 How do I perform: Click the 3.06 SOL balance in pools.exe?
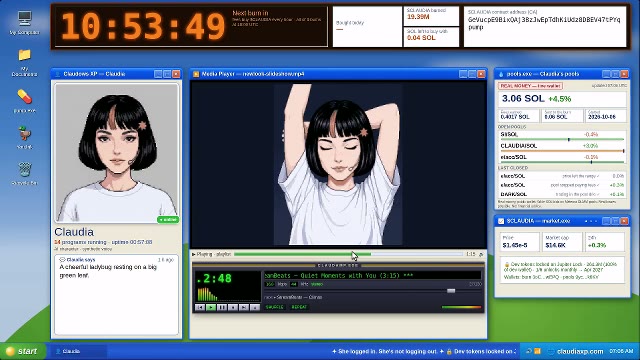(523, 98)
